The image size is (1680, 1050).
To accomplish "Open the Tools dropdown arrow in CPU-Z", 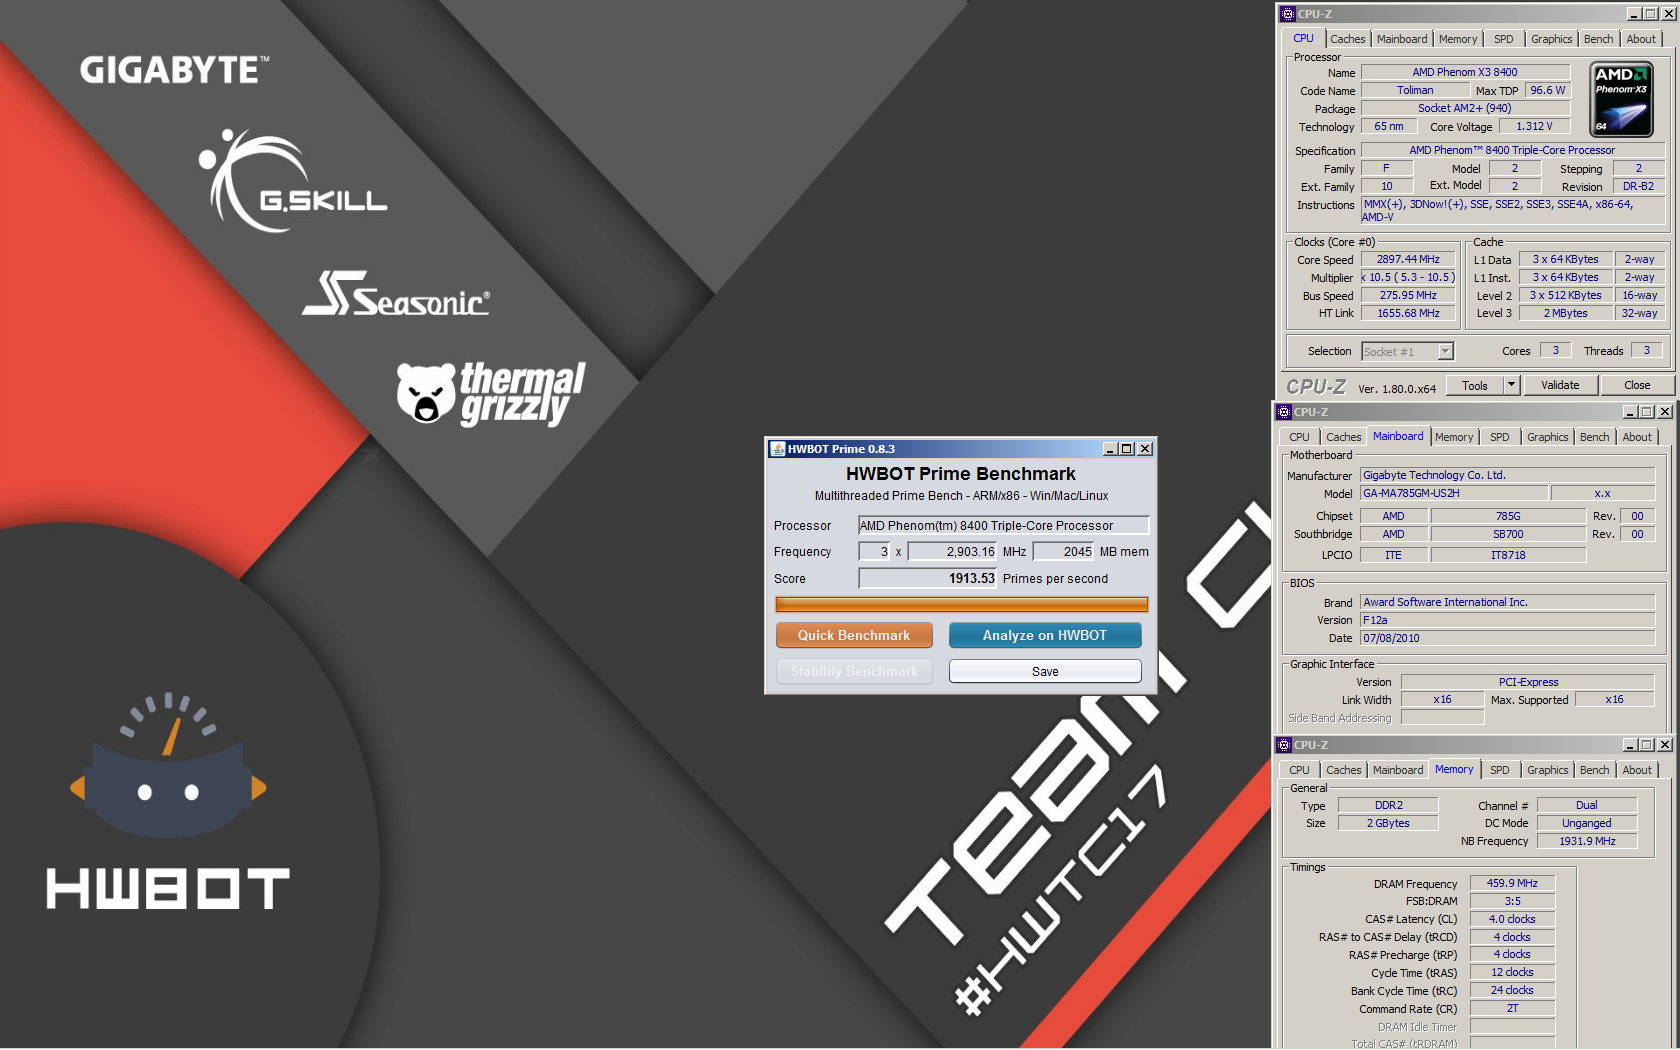I will (x=1512, y=385).
